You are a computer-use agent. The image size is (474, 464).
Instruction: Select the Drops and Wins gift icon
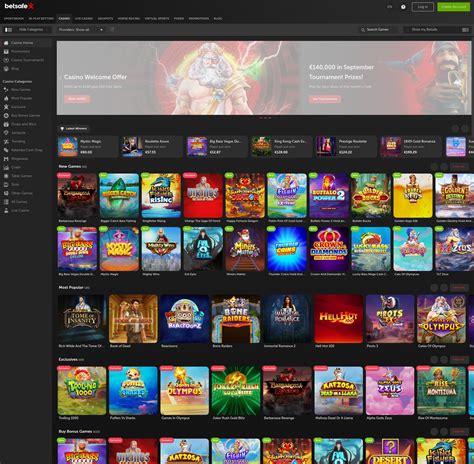pos(6,124)
